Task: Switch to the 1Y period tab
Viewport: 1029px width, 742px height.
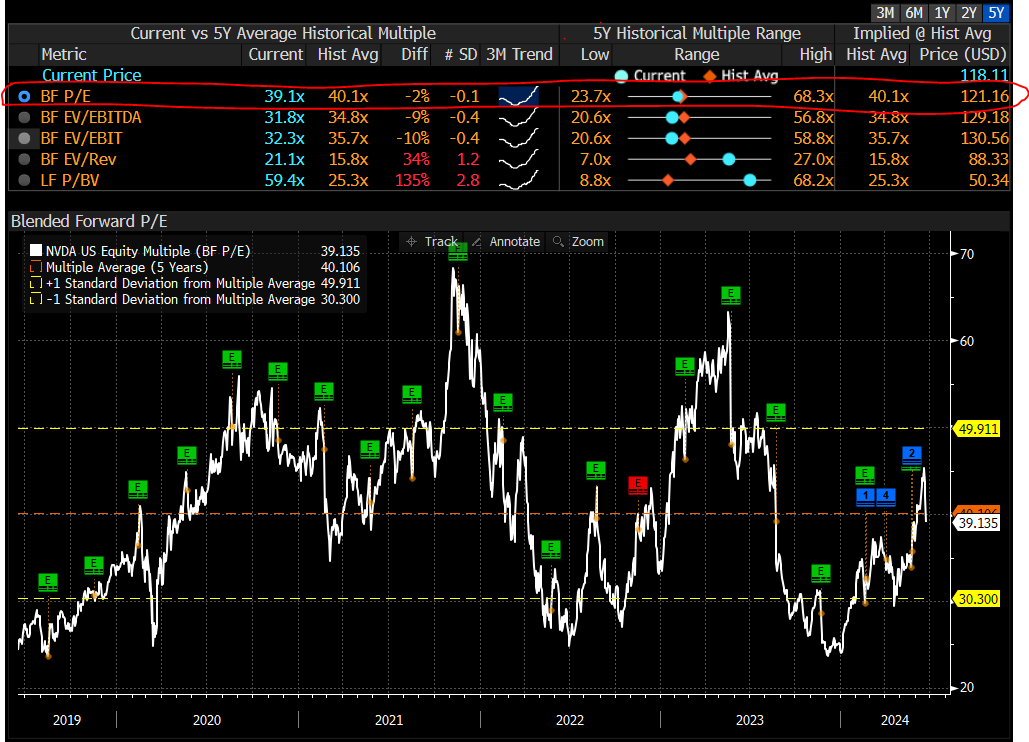Action: coord(941,12)
